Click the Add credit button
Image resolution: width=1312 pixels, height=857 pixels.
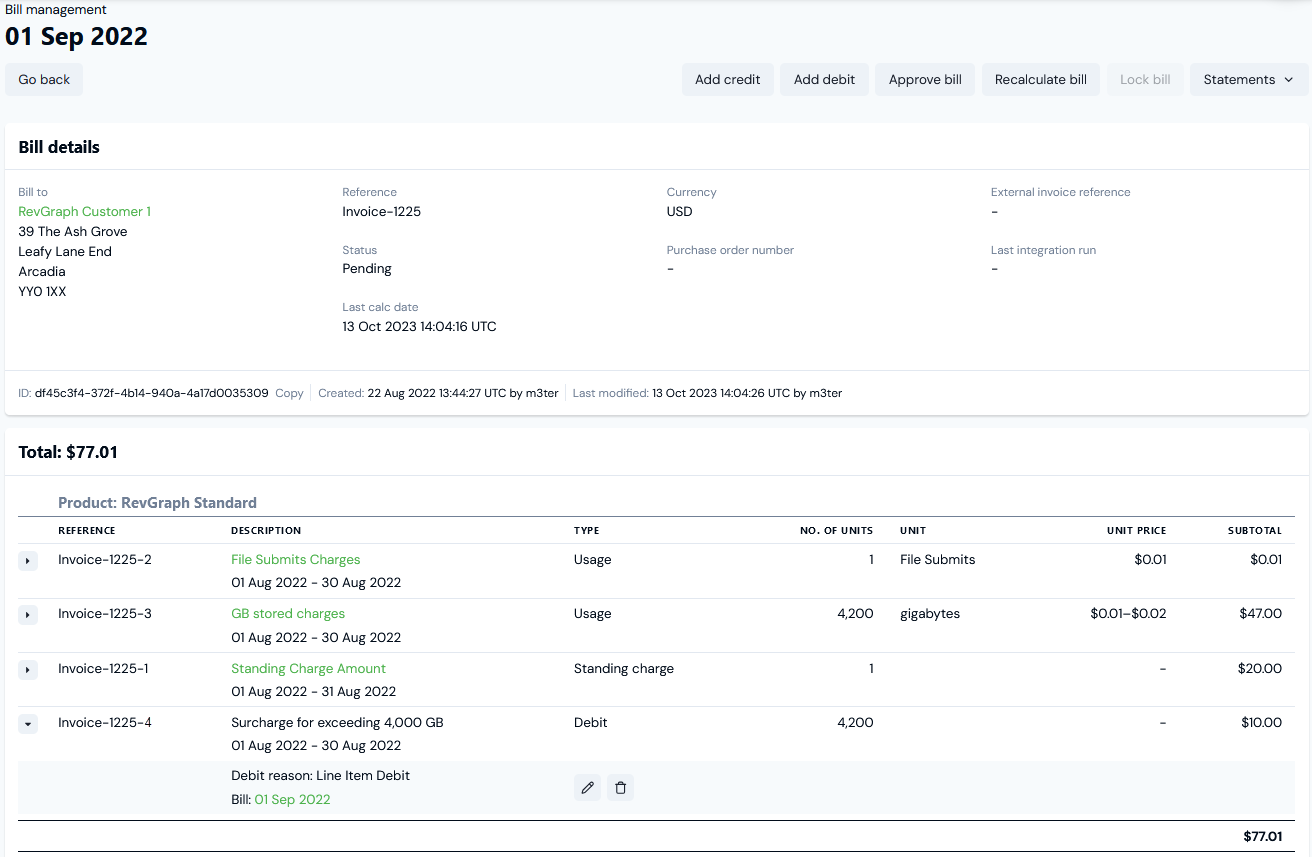pos(728,80)
